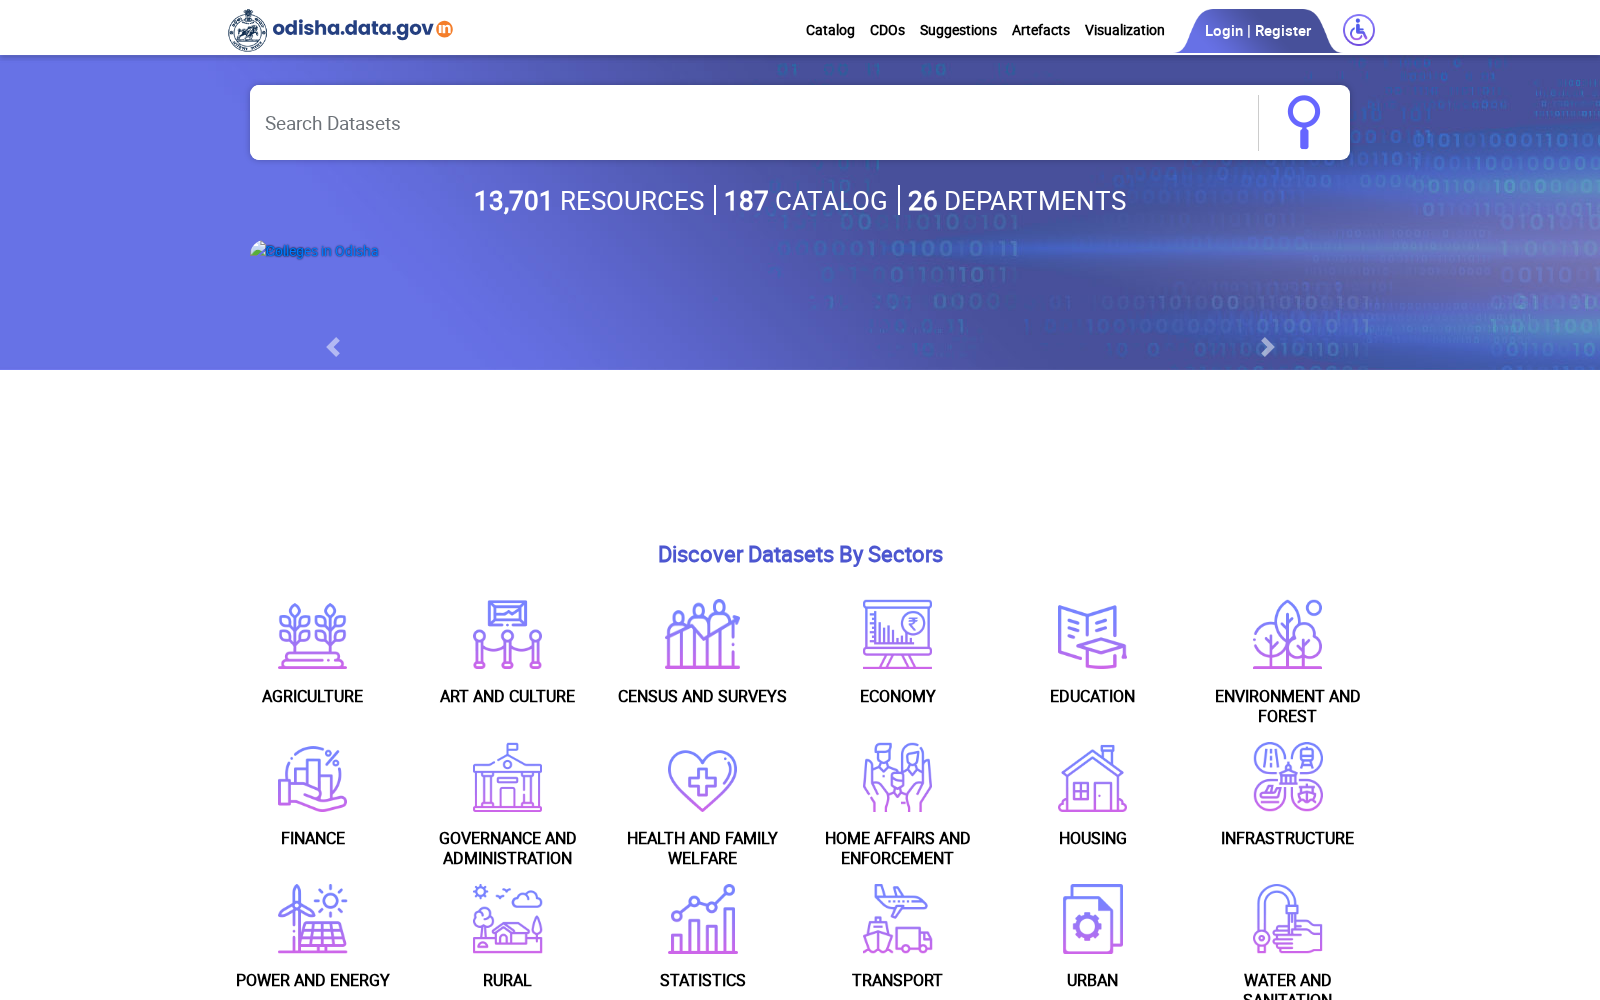Click the URBAN label link

[x=1092, y=980]
